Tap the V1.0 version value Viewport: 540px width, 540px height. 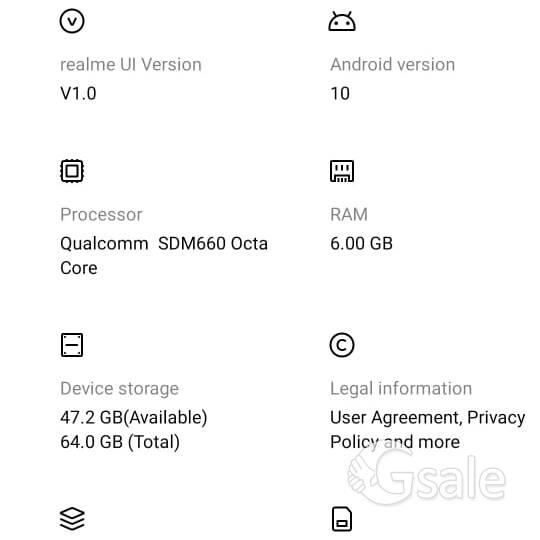78,93
